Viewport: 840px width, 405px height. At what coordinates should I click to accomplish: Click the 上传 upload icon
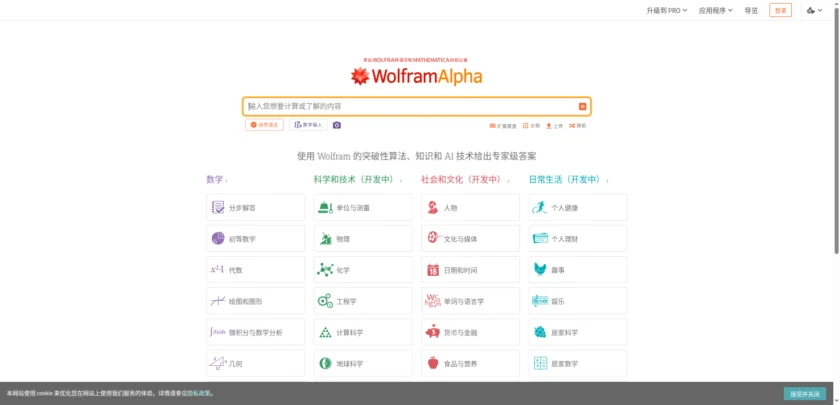tap(554, 126)
